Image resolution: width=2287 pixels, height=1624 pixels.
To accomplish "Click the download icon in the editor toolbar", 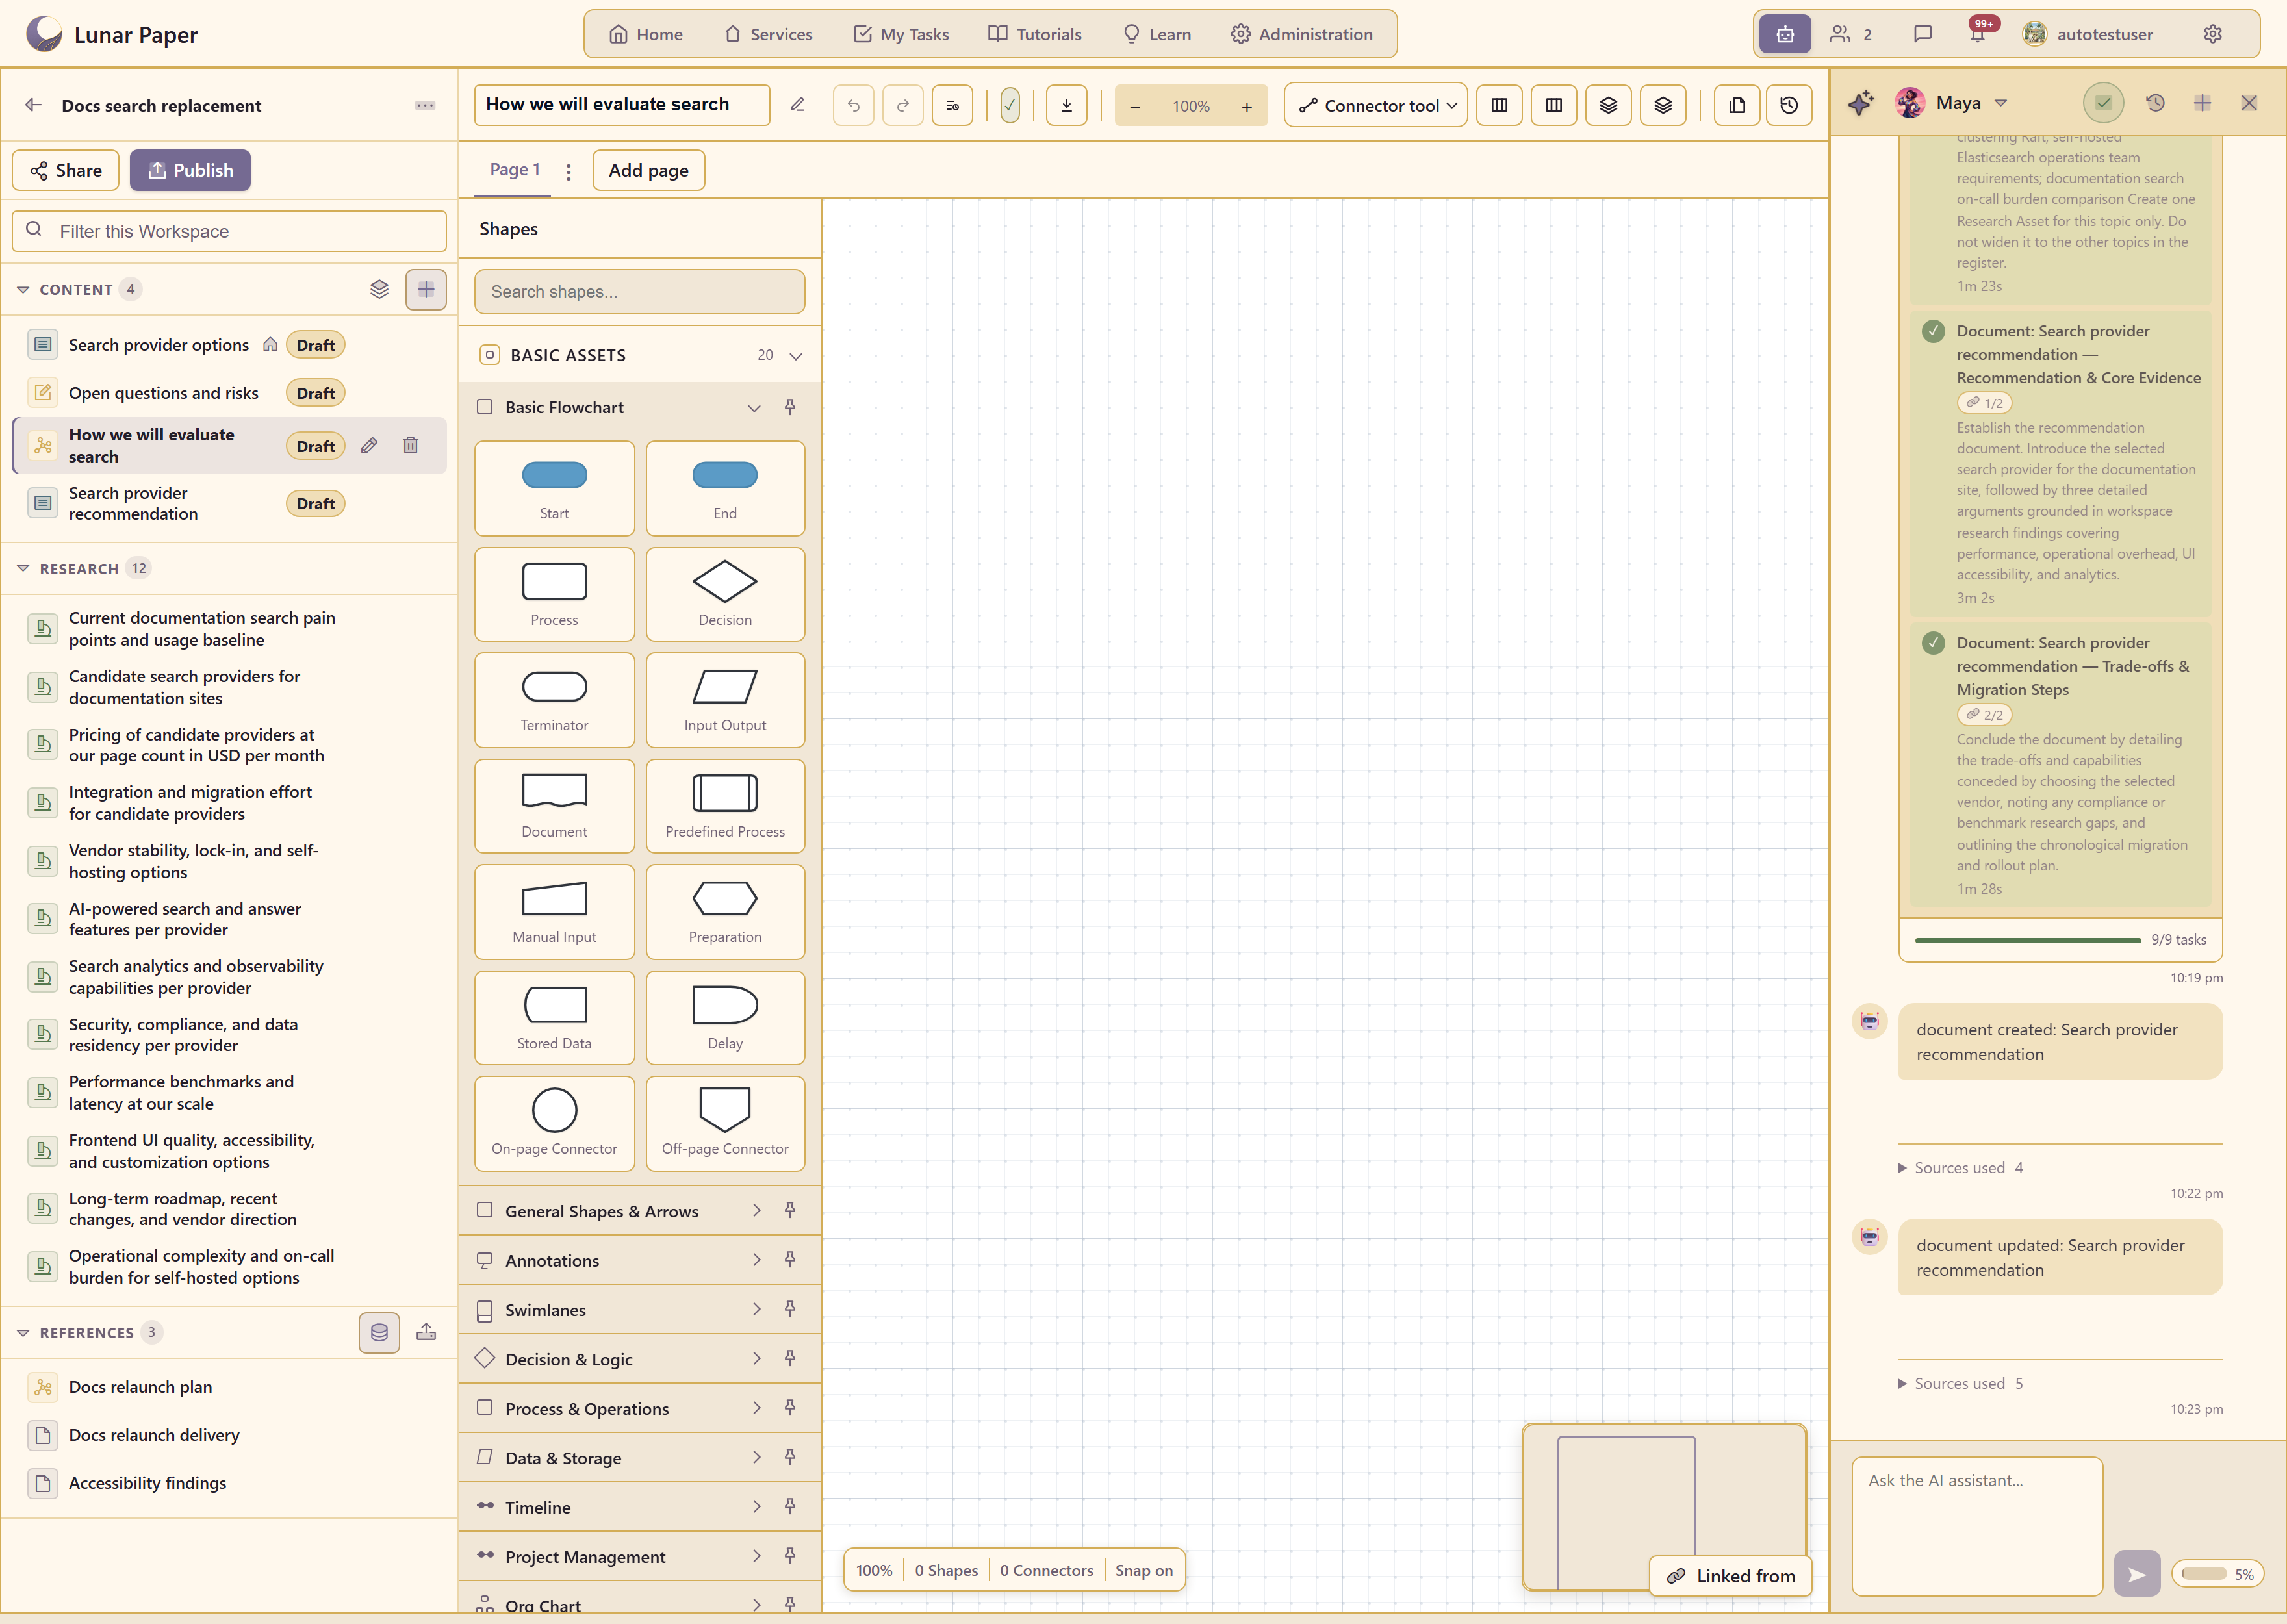I will pos(1066,105).
